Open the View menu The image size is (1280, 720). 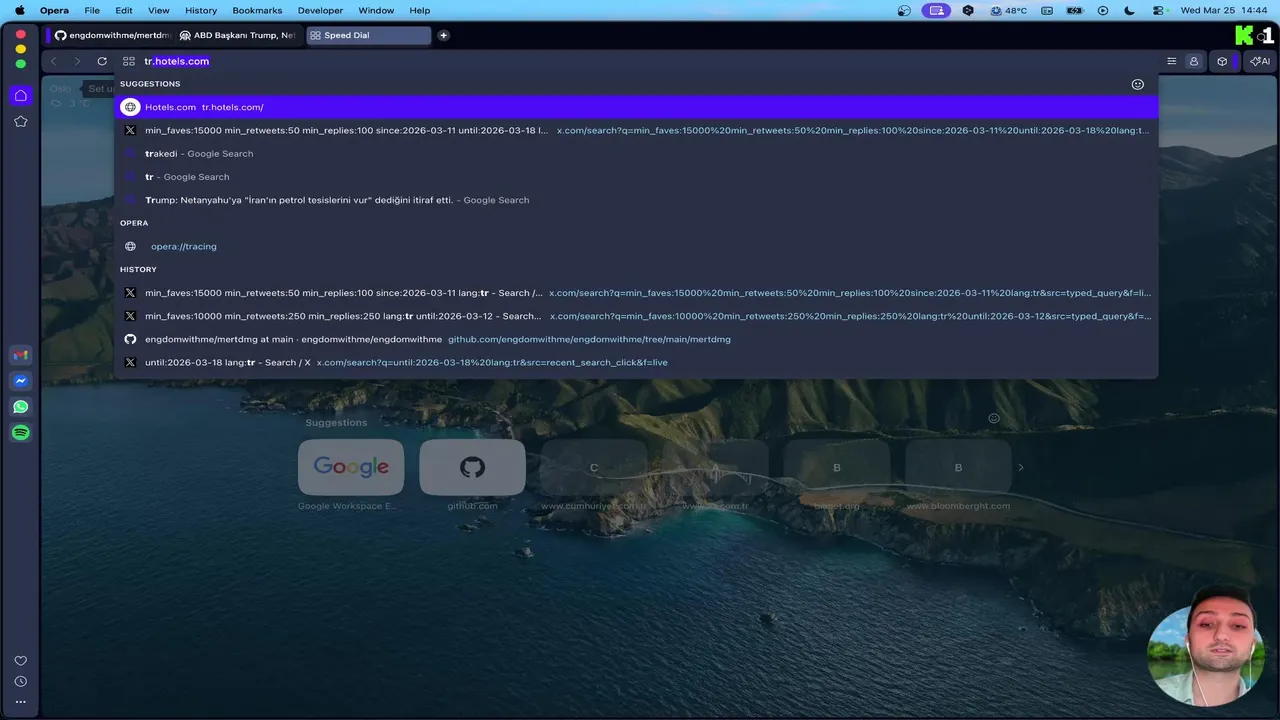[158, 10]
